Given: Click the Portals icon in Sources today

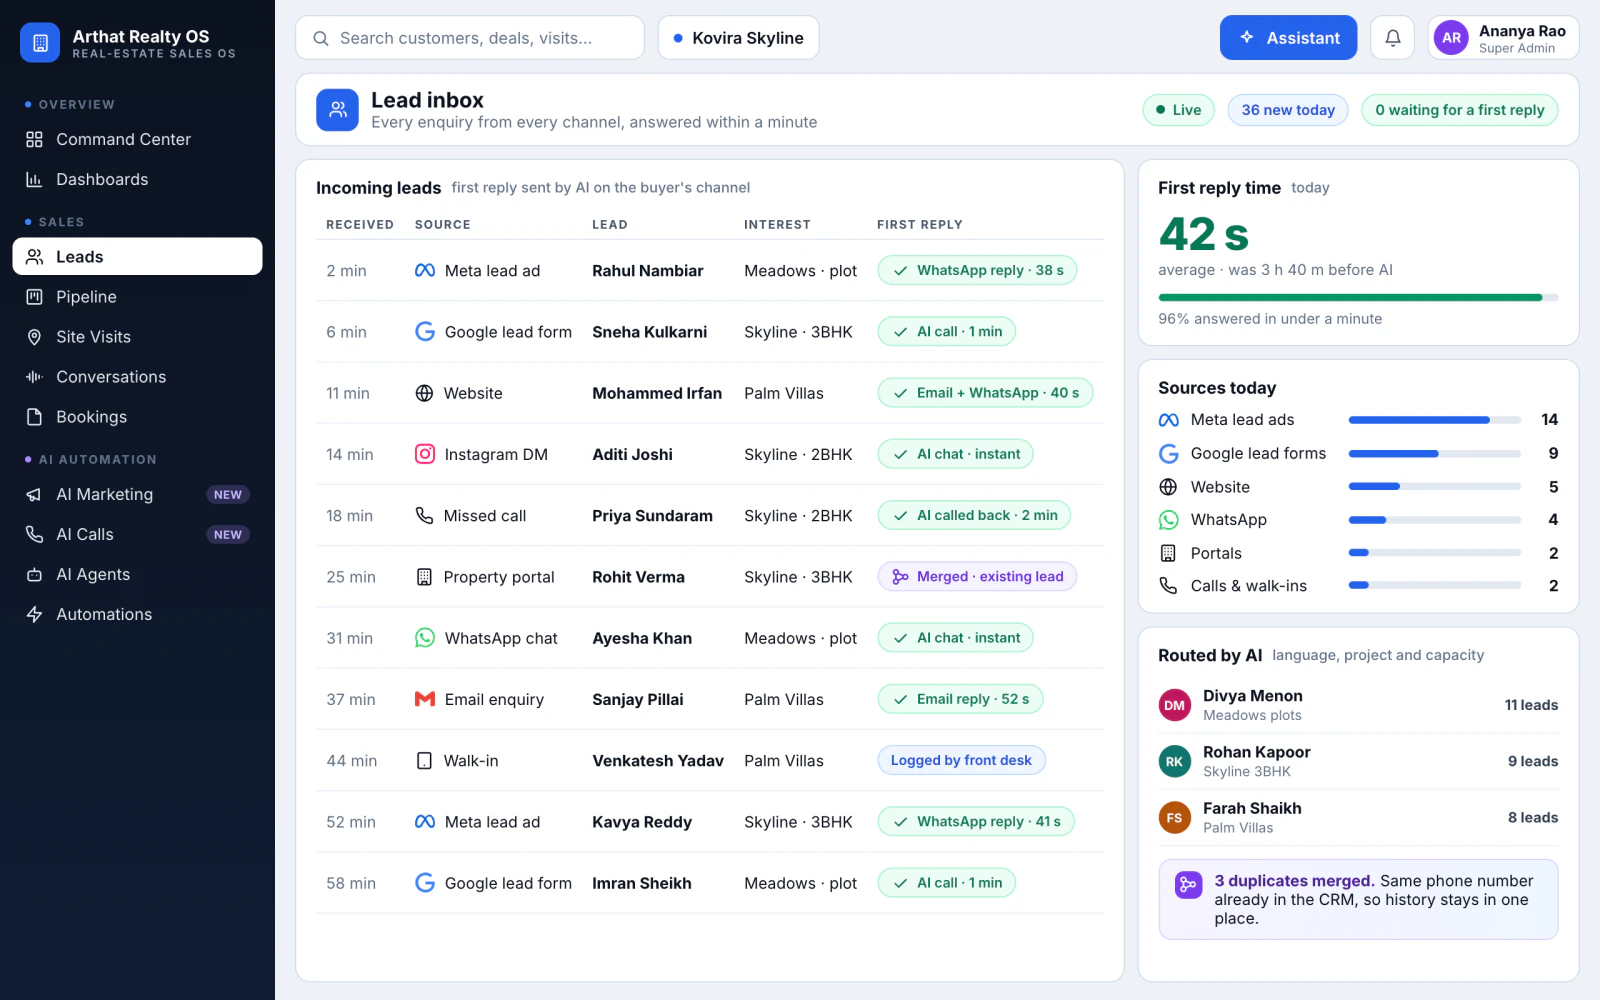Looking at the screenshot, I should click(x=1168, y=553).
